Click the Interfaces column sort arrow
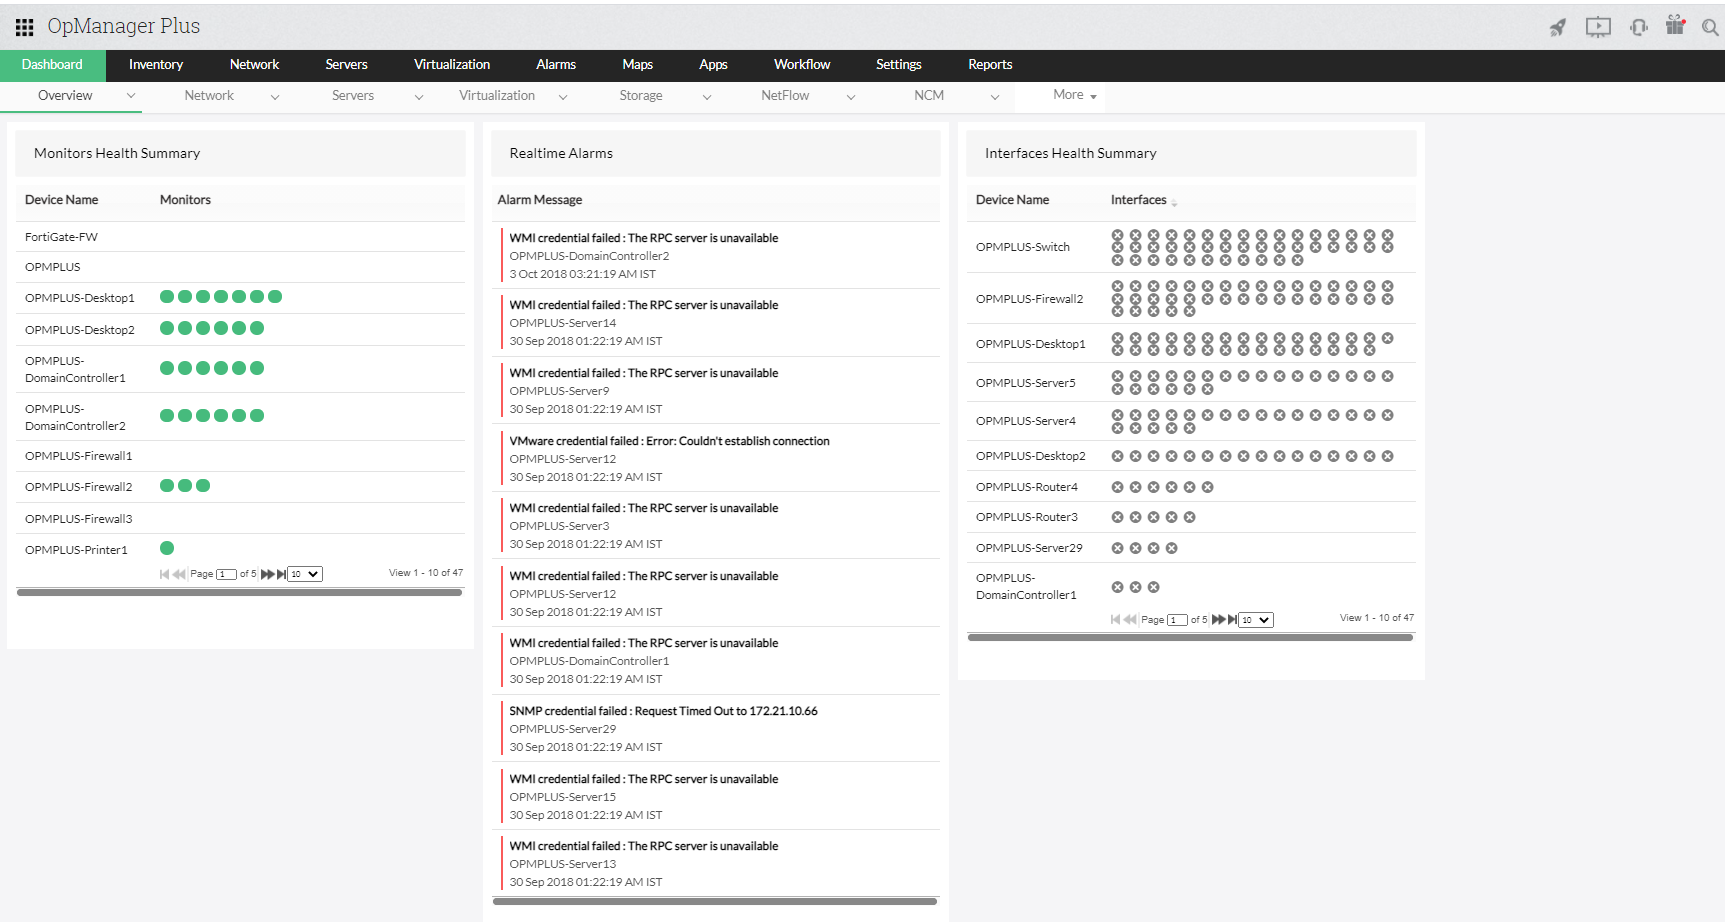This screenshot has height=922, width=1725. click(x=1174, y=203)
